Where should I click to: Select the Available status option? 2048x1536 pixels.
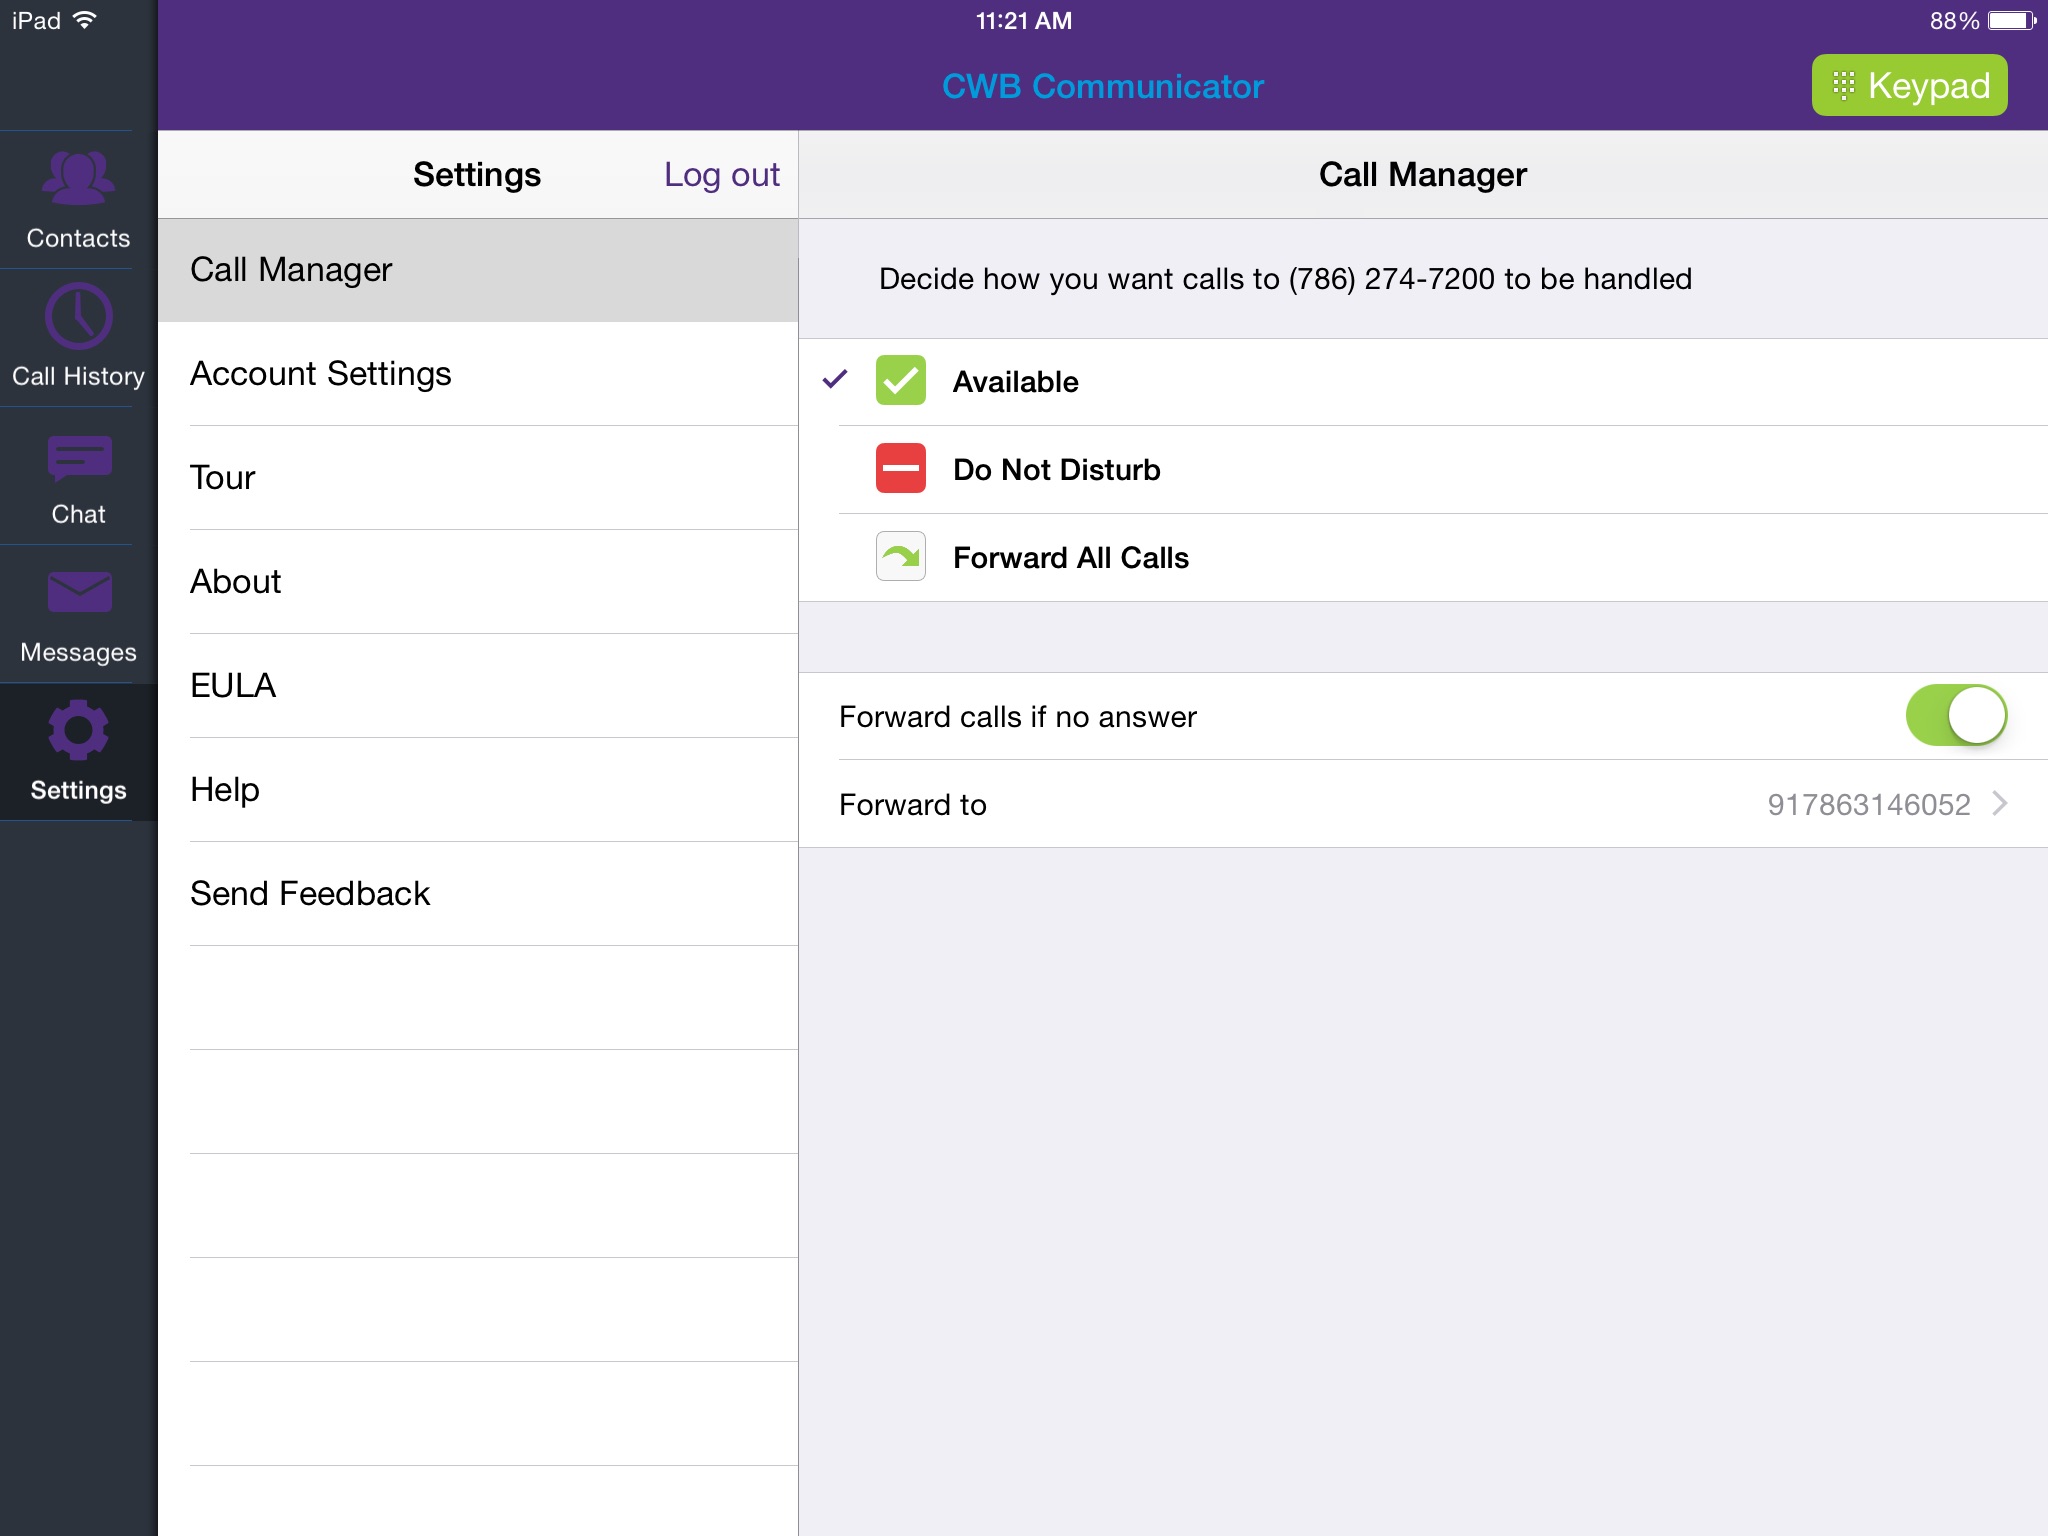[1016, 382]
